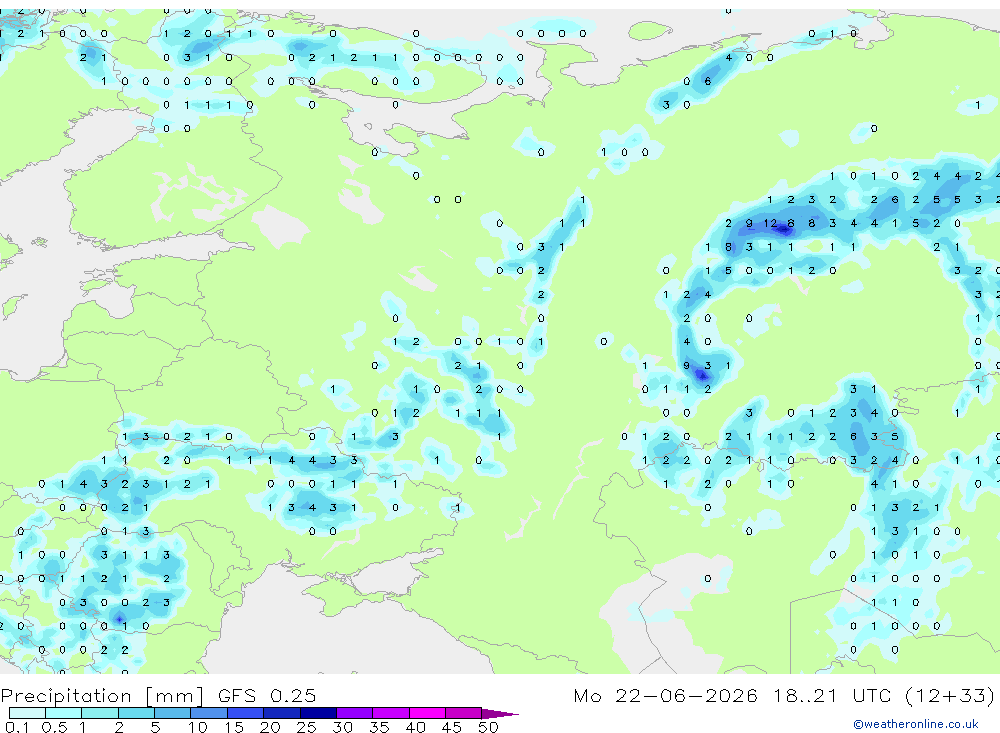Click the 25–30 mm navy legend swatch
Screen dimensions: 1000x733
click(x=318, y=713)
